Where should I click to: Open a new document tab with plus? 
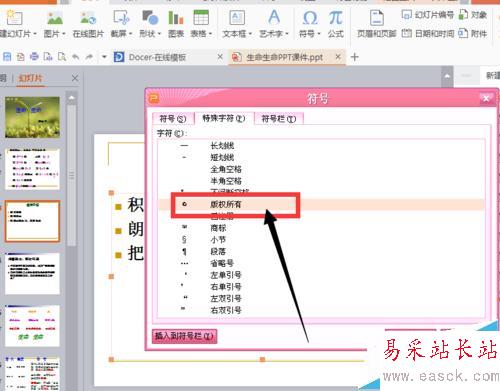tap(355, 57)
